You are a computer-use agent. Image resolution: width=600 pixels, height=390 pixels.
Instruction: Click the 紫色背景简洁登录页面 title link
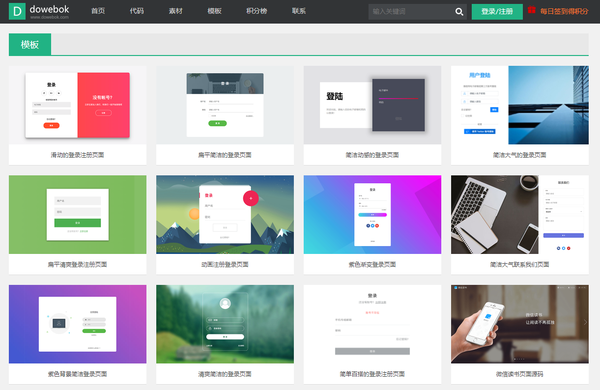(78, 374)
